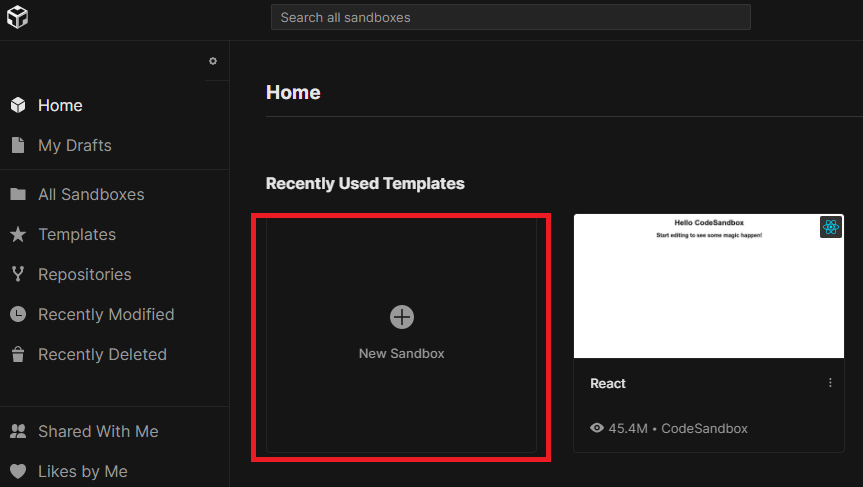Click the Recently Used Templates heading
863x487 pixels.
[x=365, y=183]
